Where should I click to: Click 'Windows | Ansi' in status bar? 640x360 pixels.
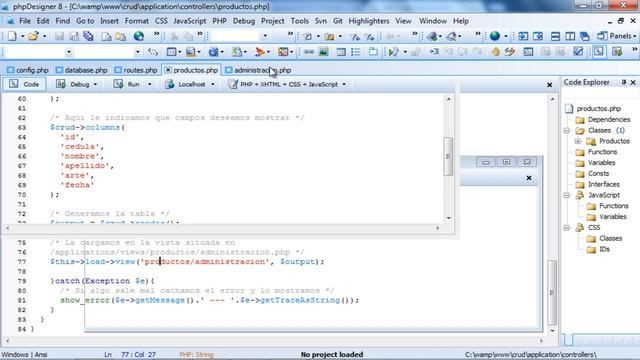24,355
